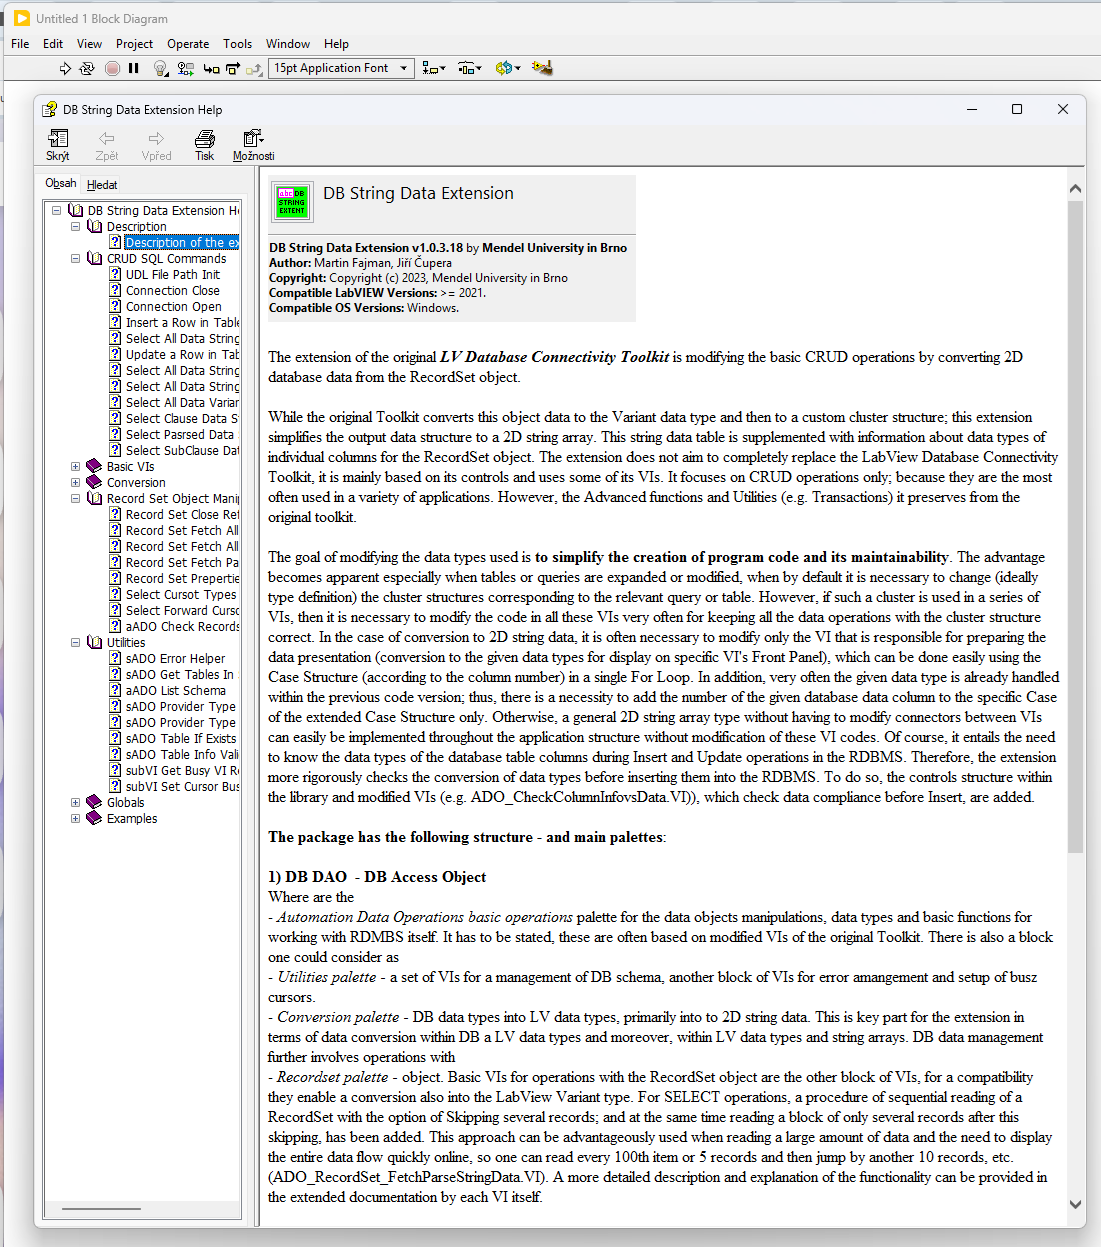The height and width of the screenshot is (1247, 1101).
Task: Collapse the CRUD SQL Commands node
Action: pyautogui.click(x=75, y=258)
